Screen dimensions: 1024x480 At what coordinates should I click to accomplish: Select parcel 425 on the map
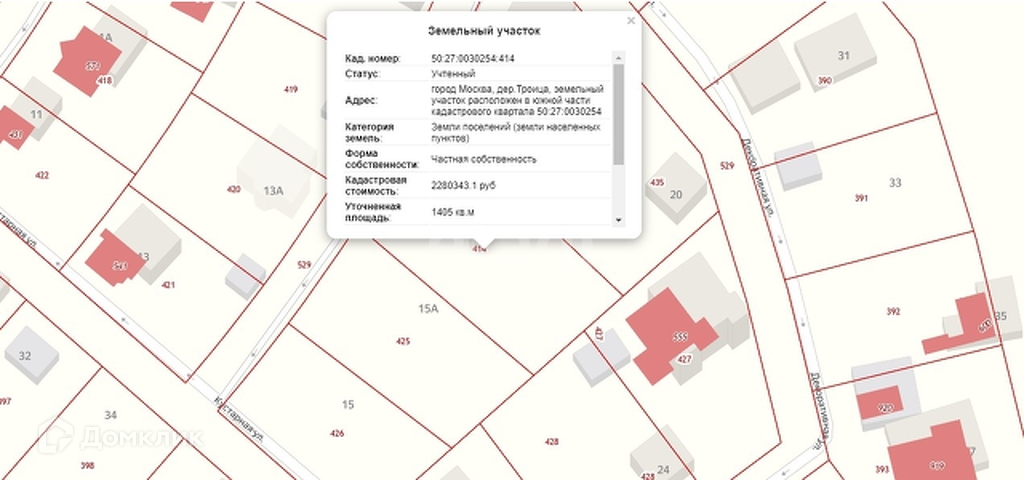click(x=403, y=342)
